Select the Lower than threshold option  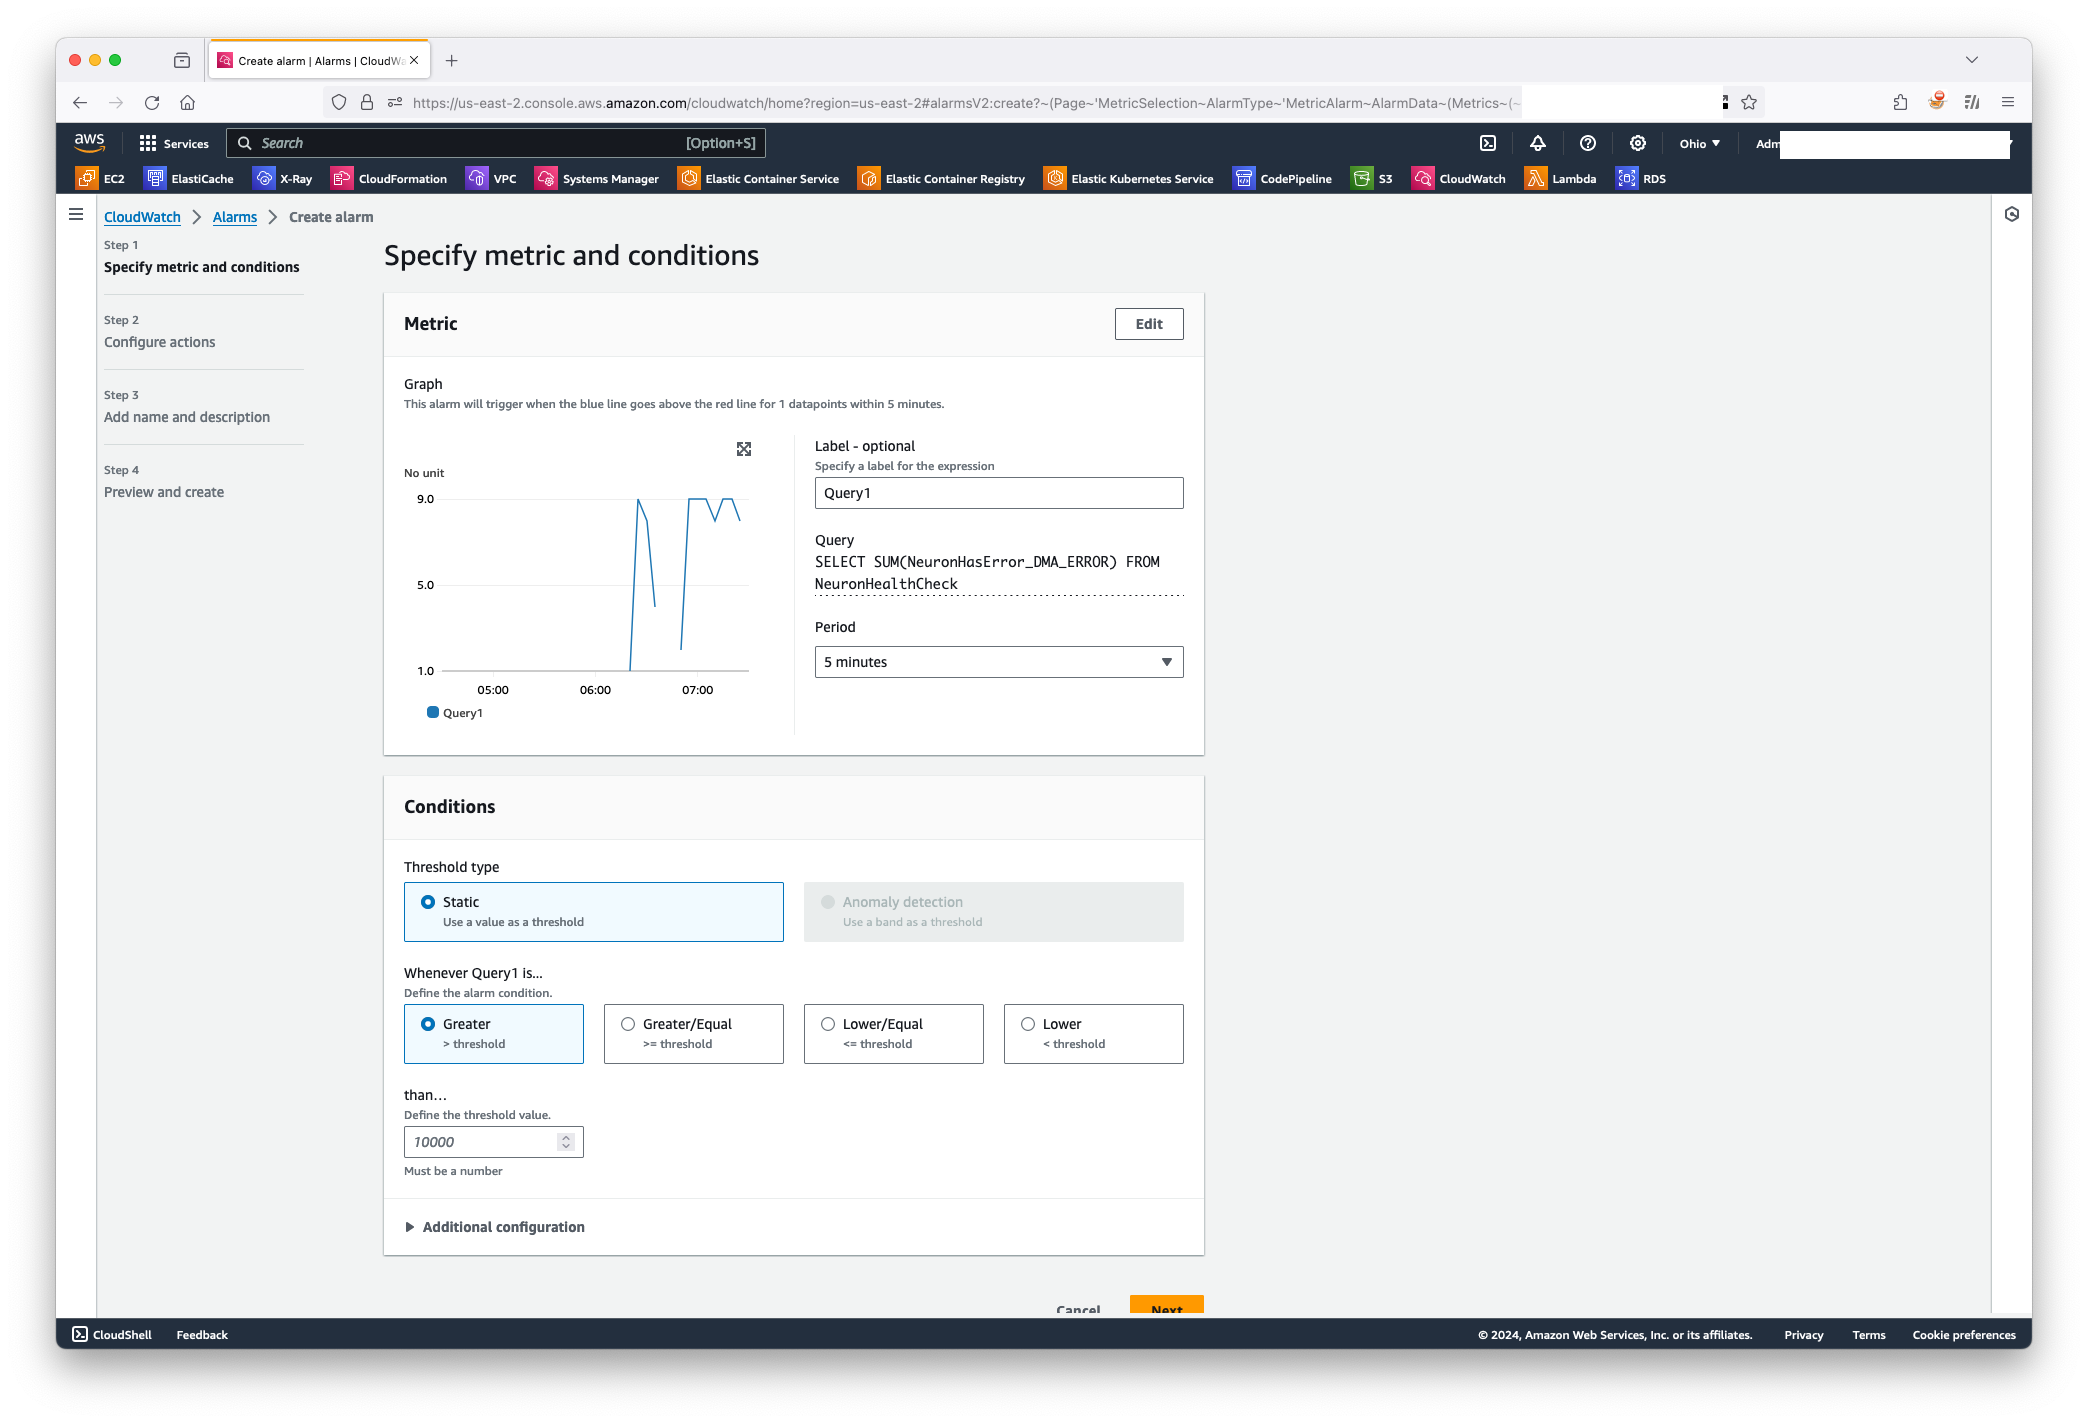click(x=1028, y=1024)
